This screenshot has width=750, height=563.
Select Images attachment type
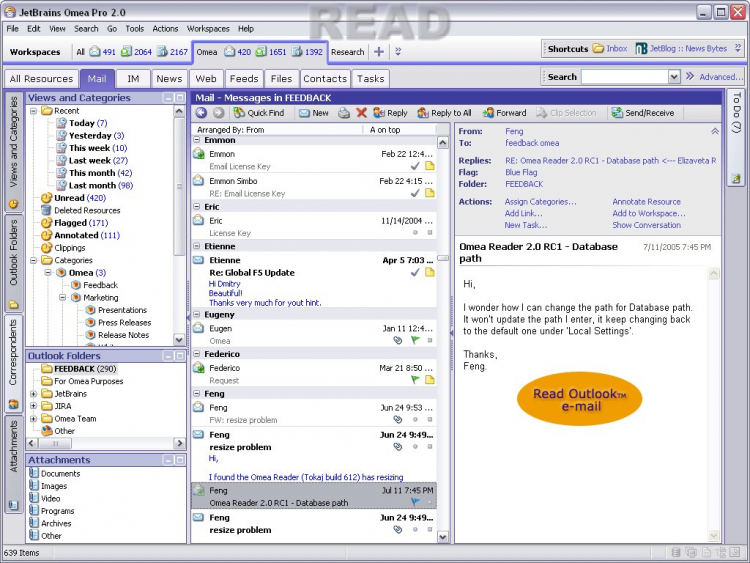pos(48,486)
